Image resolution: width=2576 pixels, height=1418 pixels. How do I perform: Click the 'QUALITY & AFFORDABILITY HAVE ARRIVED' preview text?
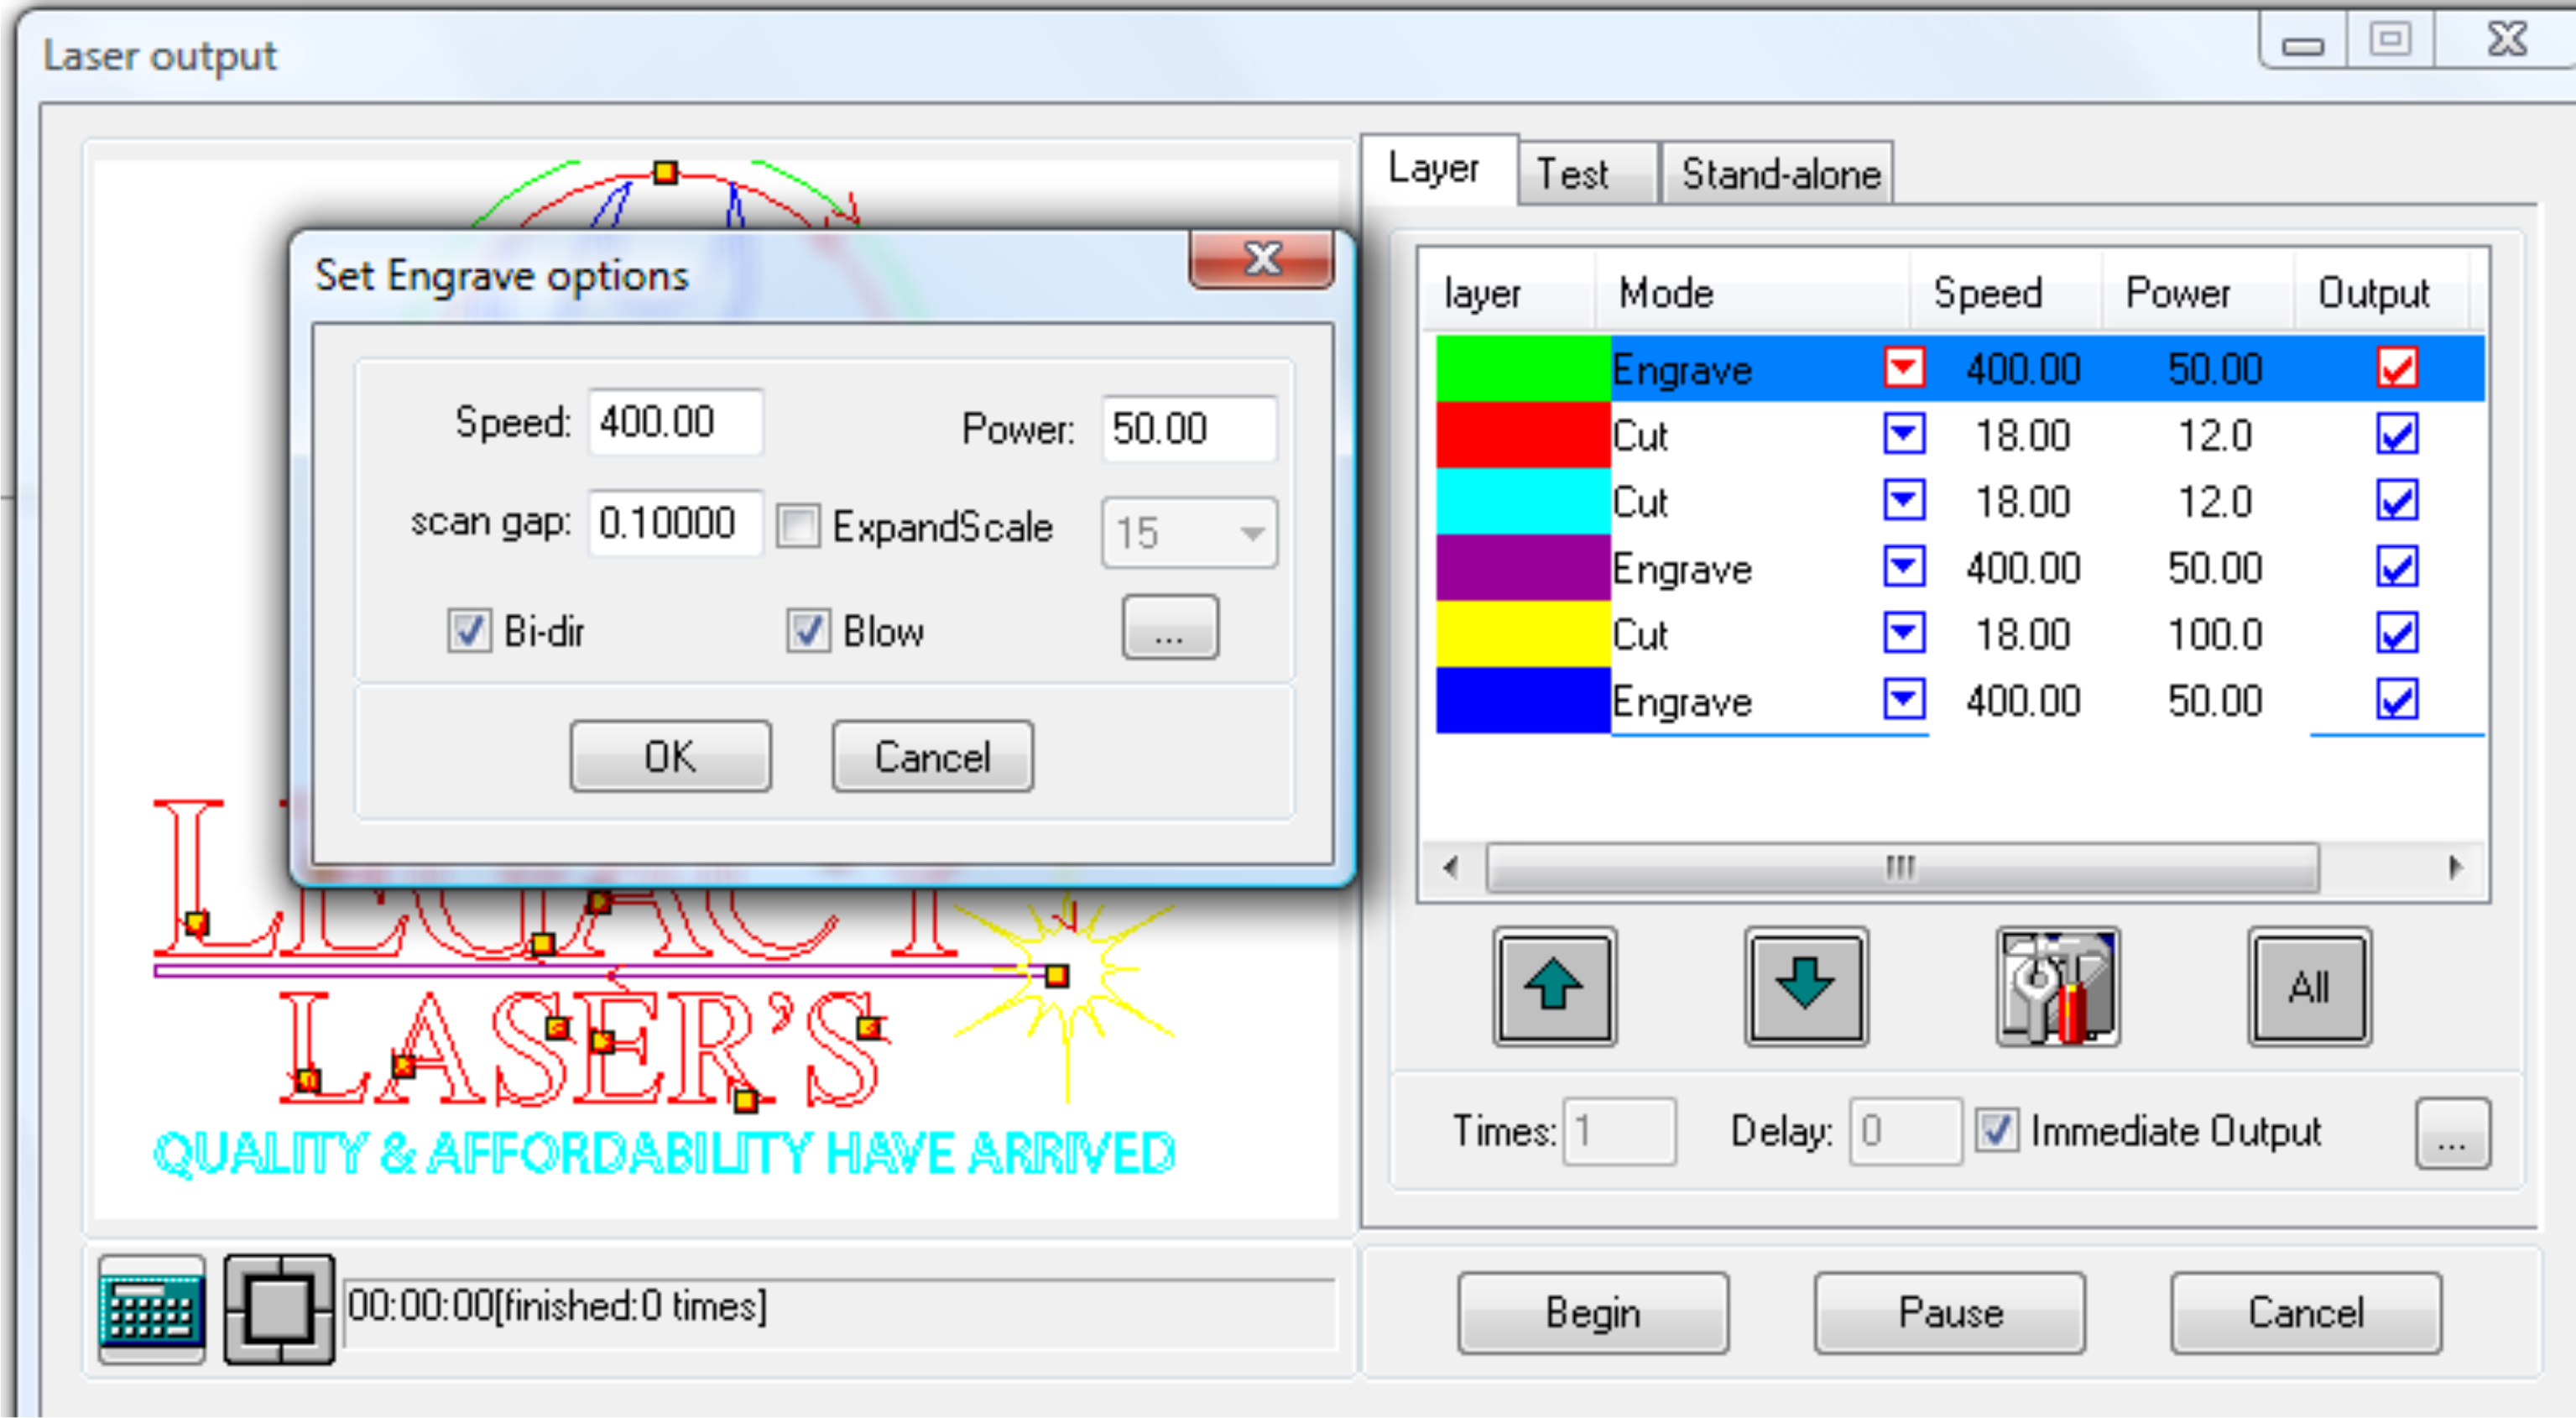click(664, 1154)
